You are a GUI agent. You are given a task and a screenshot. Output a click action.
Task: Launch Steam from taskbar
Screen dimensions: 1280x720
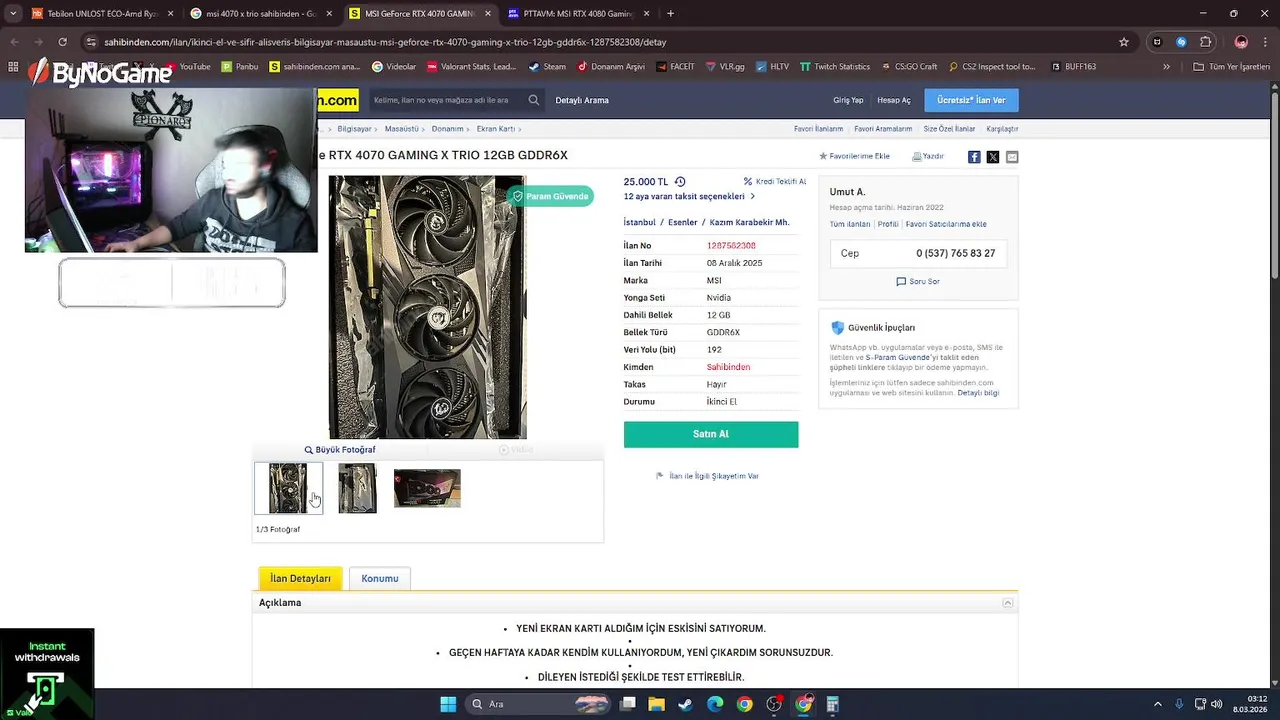coord(685,704)
